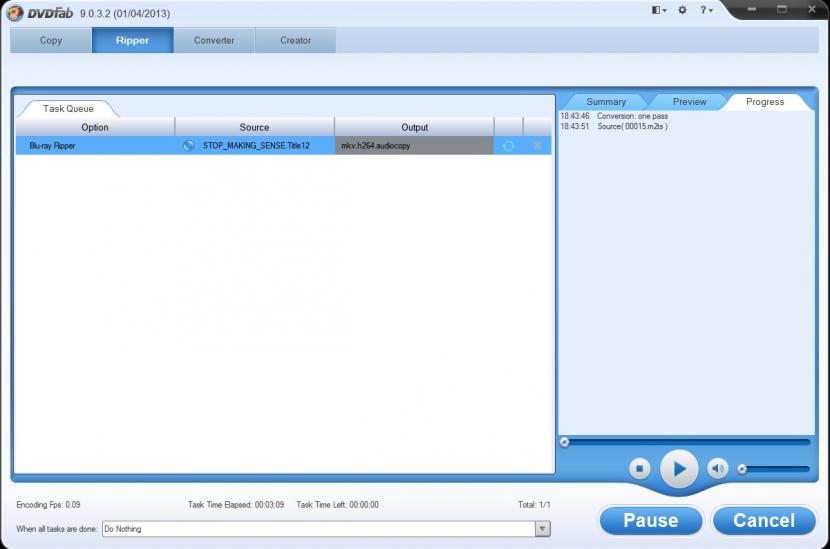Viewport: 830px width, 549px height.
Task: Click the Output column header
Action: tap(414, 127)
